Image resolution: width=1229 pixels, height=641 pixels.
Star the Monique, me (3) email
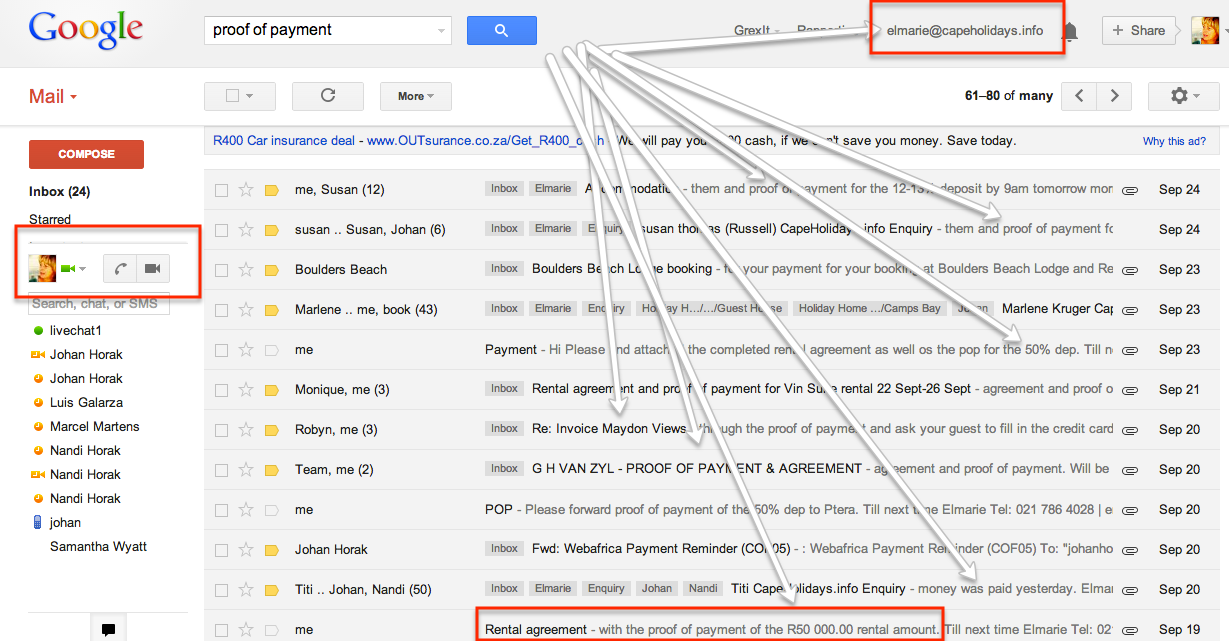click(x=246, y=389)
